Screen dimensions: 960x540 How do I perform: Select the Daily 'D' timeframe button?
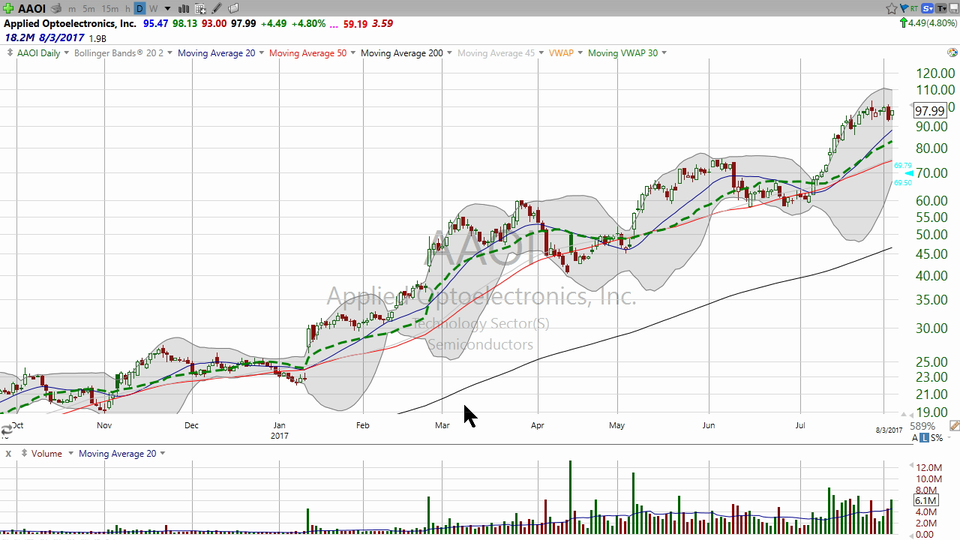tap(140, 9)
